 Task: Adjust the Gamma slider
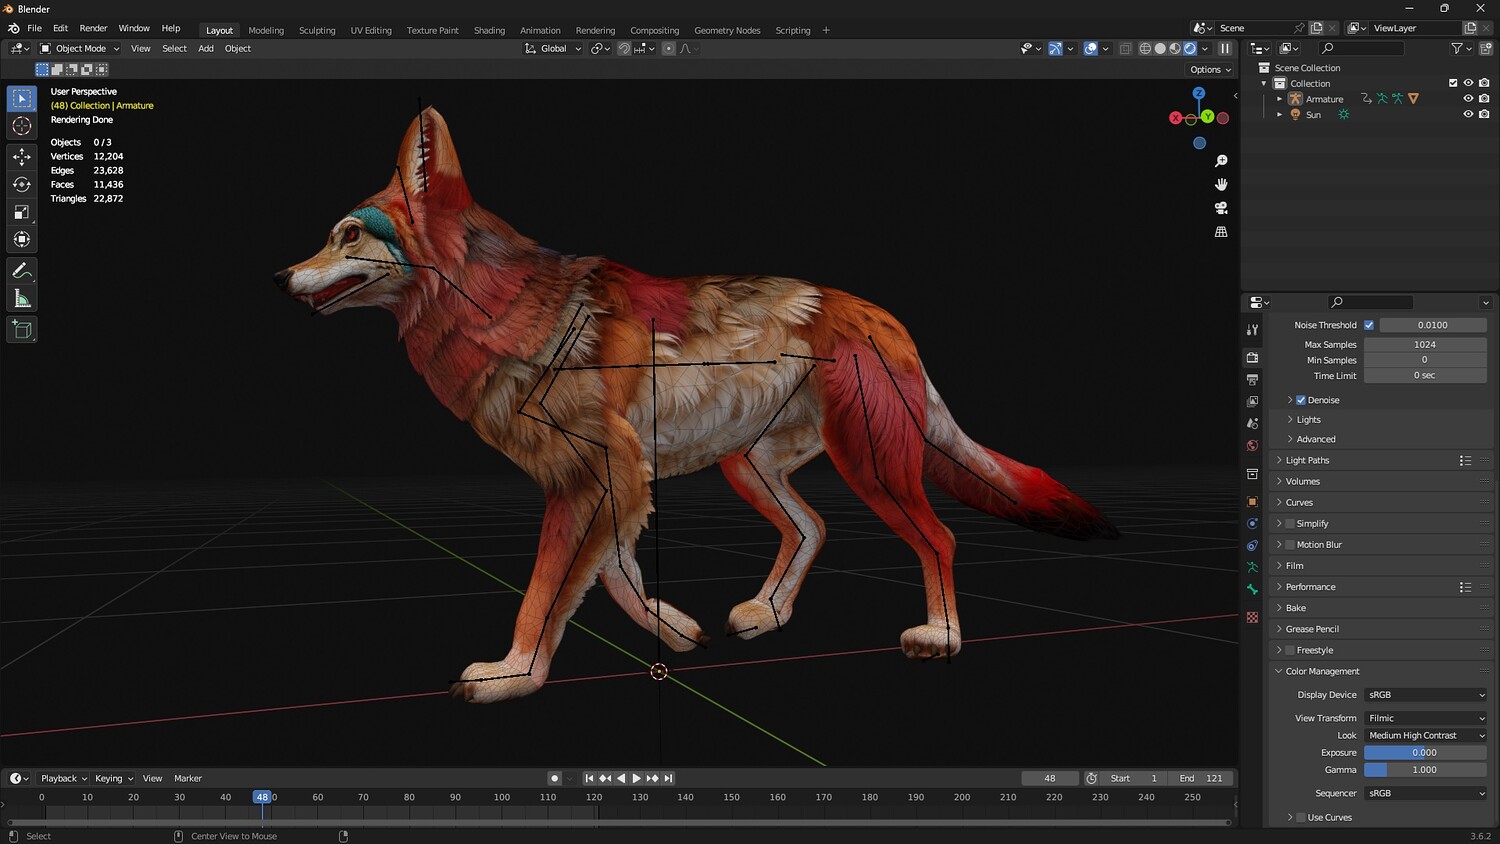[x=1425, y=770]
